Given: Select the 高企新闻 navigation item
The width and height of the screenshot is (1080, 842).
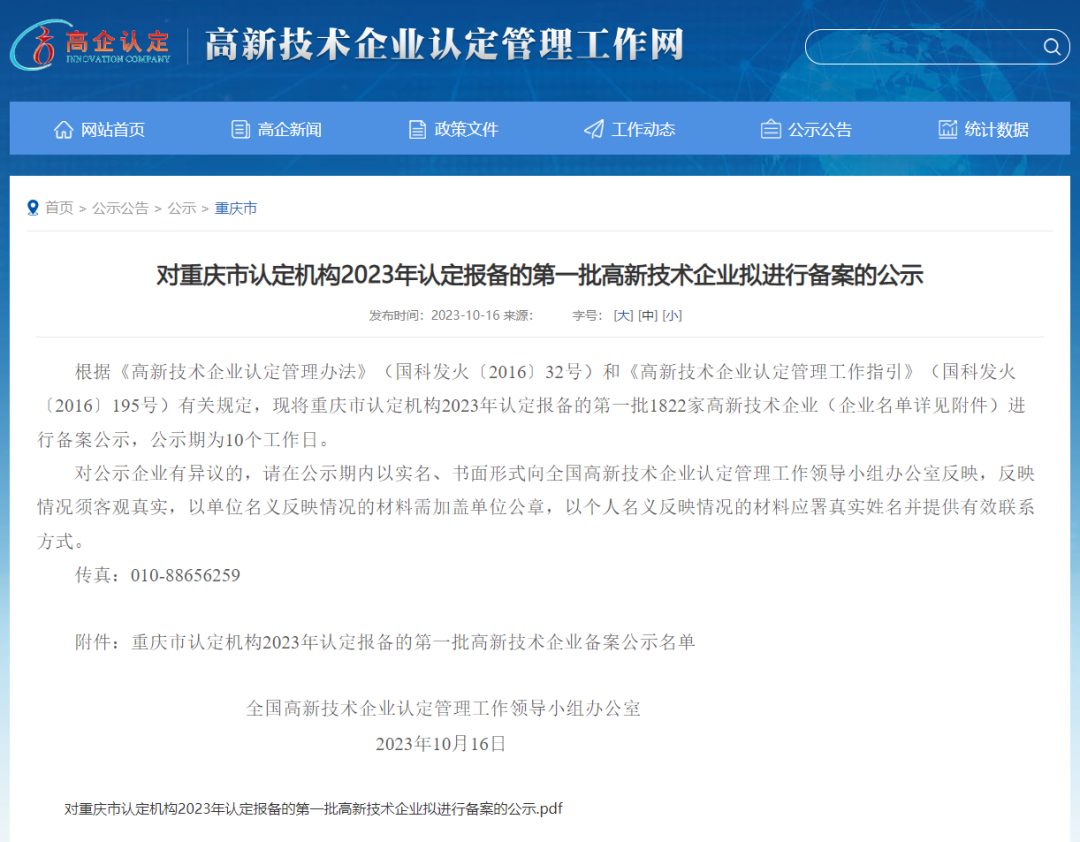Looking at the screenshot, I should tap(288, 129).
